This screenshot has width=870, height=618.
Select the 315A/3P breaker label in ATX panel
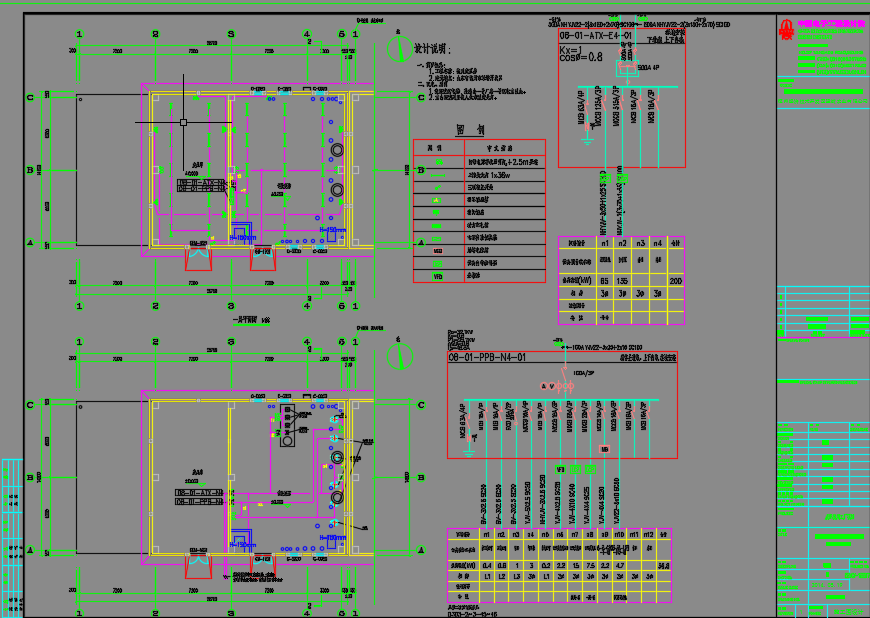615,105
